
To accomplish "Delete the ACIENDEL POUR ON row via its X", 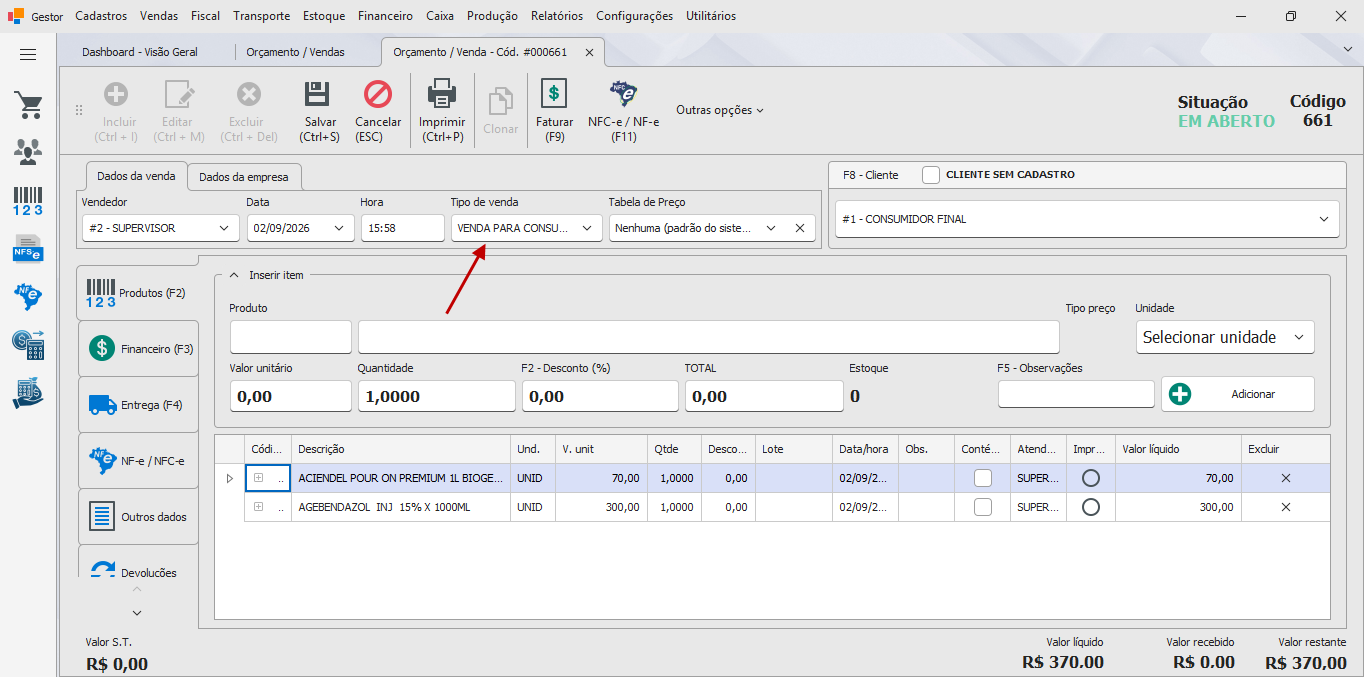I will 1286,478.
